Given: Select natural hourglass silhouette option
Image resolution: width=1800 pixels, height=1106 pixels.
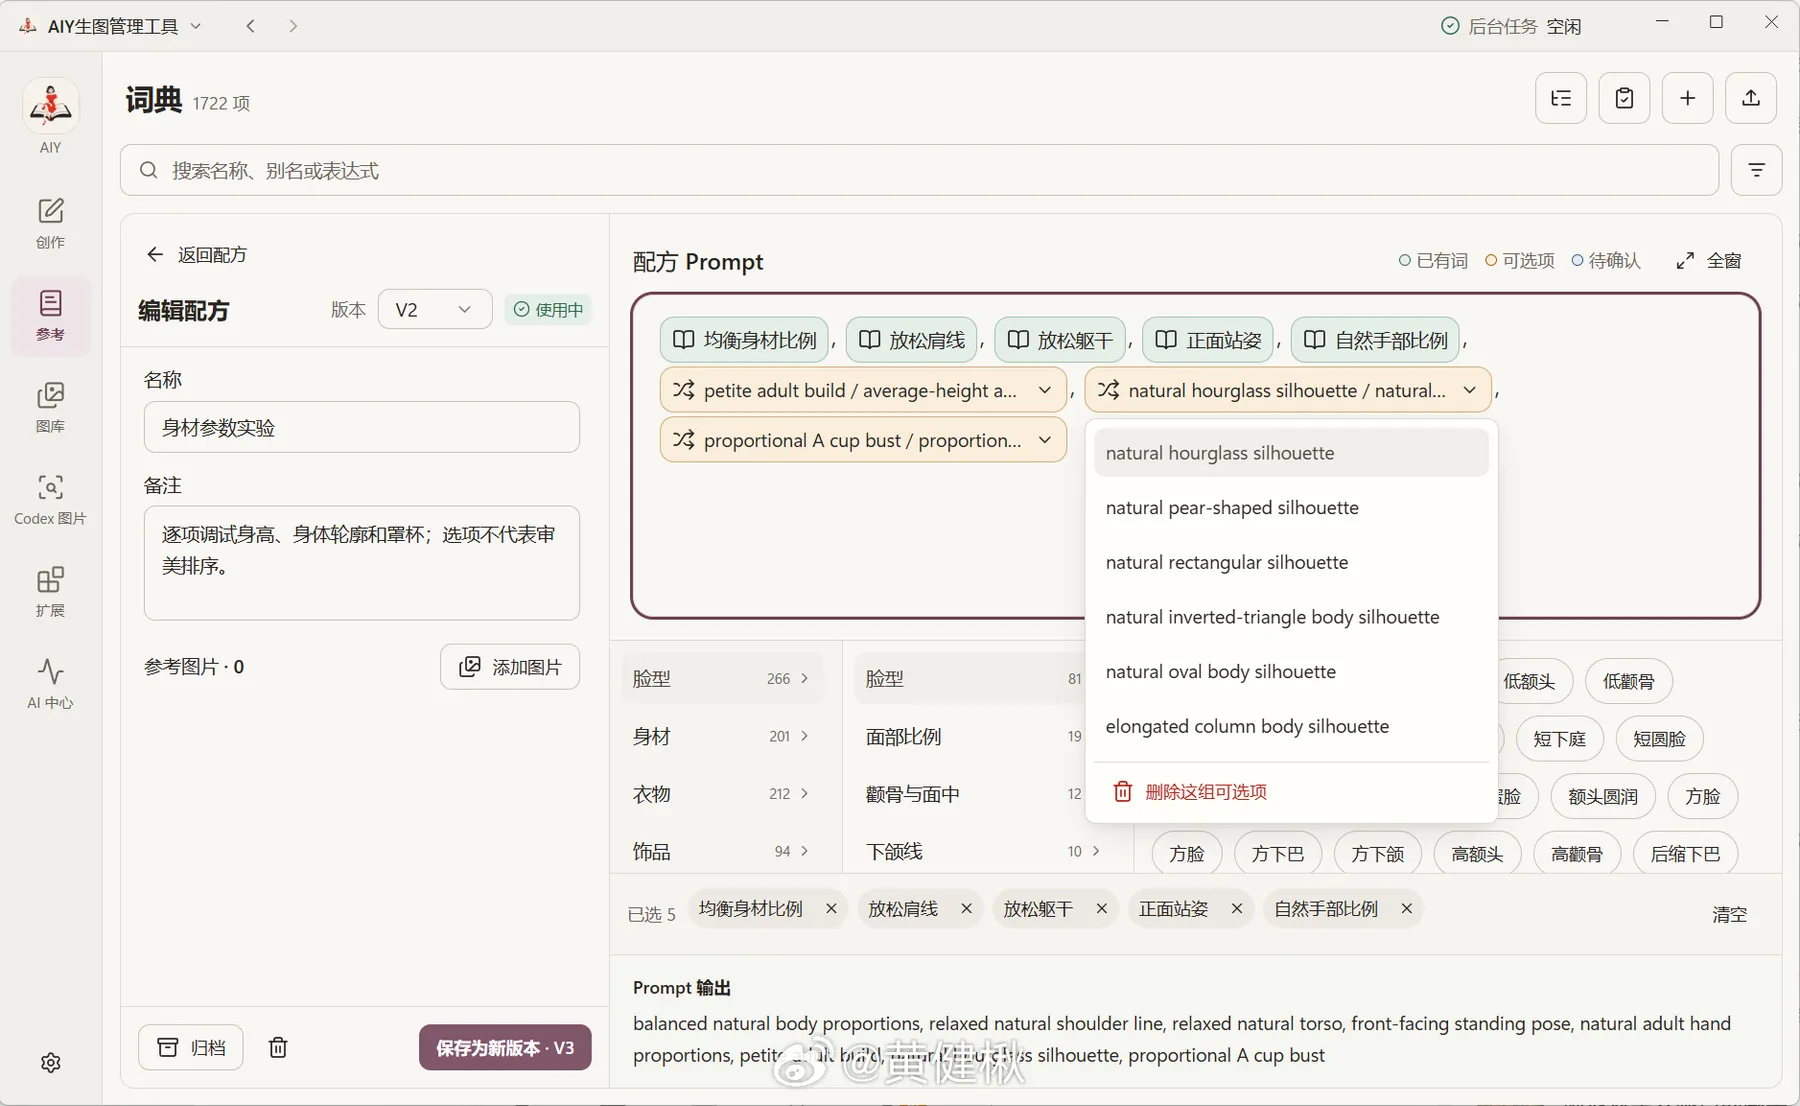Looking at the screenshot, I should (x=1291, y=453).
